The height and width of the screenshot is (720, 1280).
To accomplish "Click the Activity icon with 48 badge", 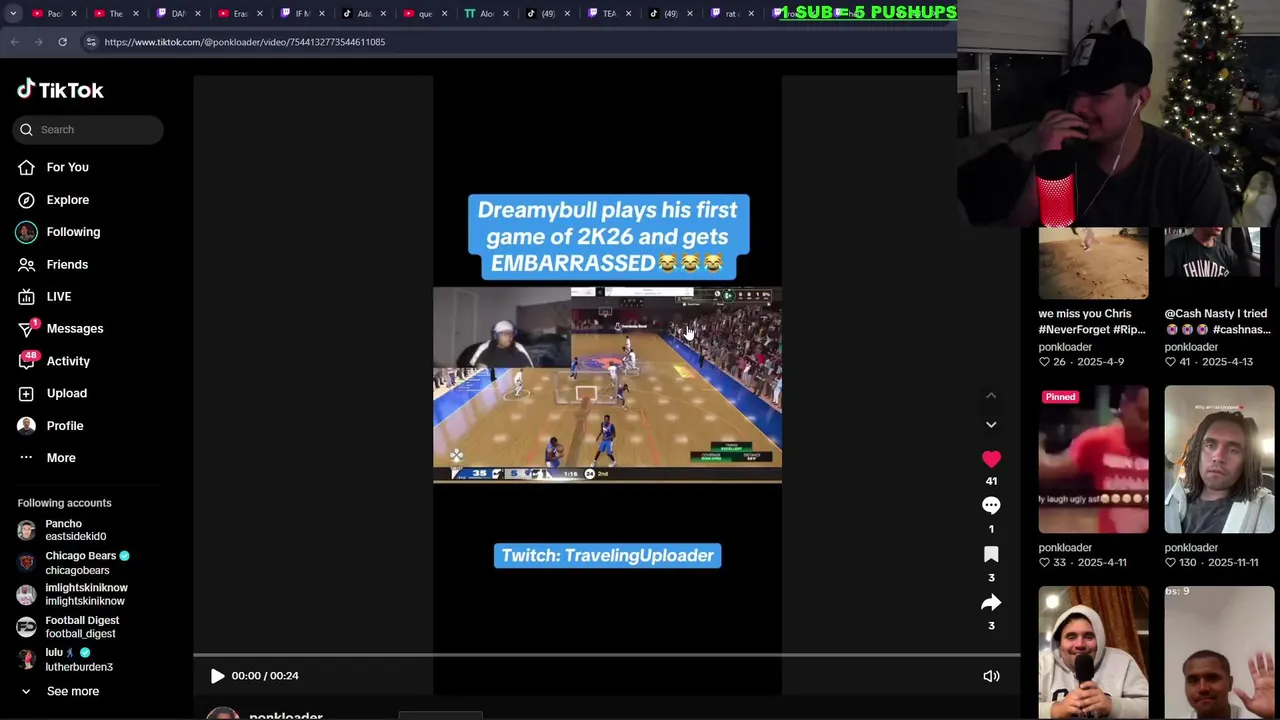I will pos(27,360).
